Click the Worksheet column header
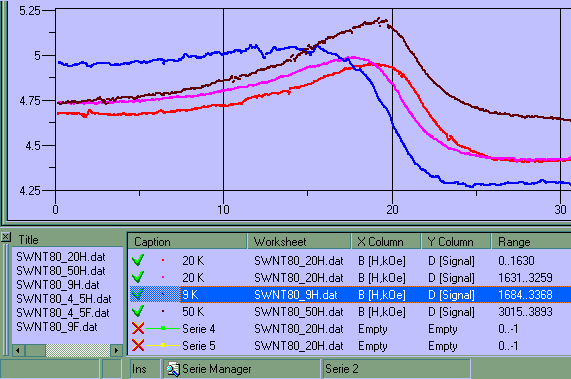571x379 pixels. tap(299, 242)
